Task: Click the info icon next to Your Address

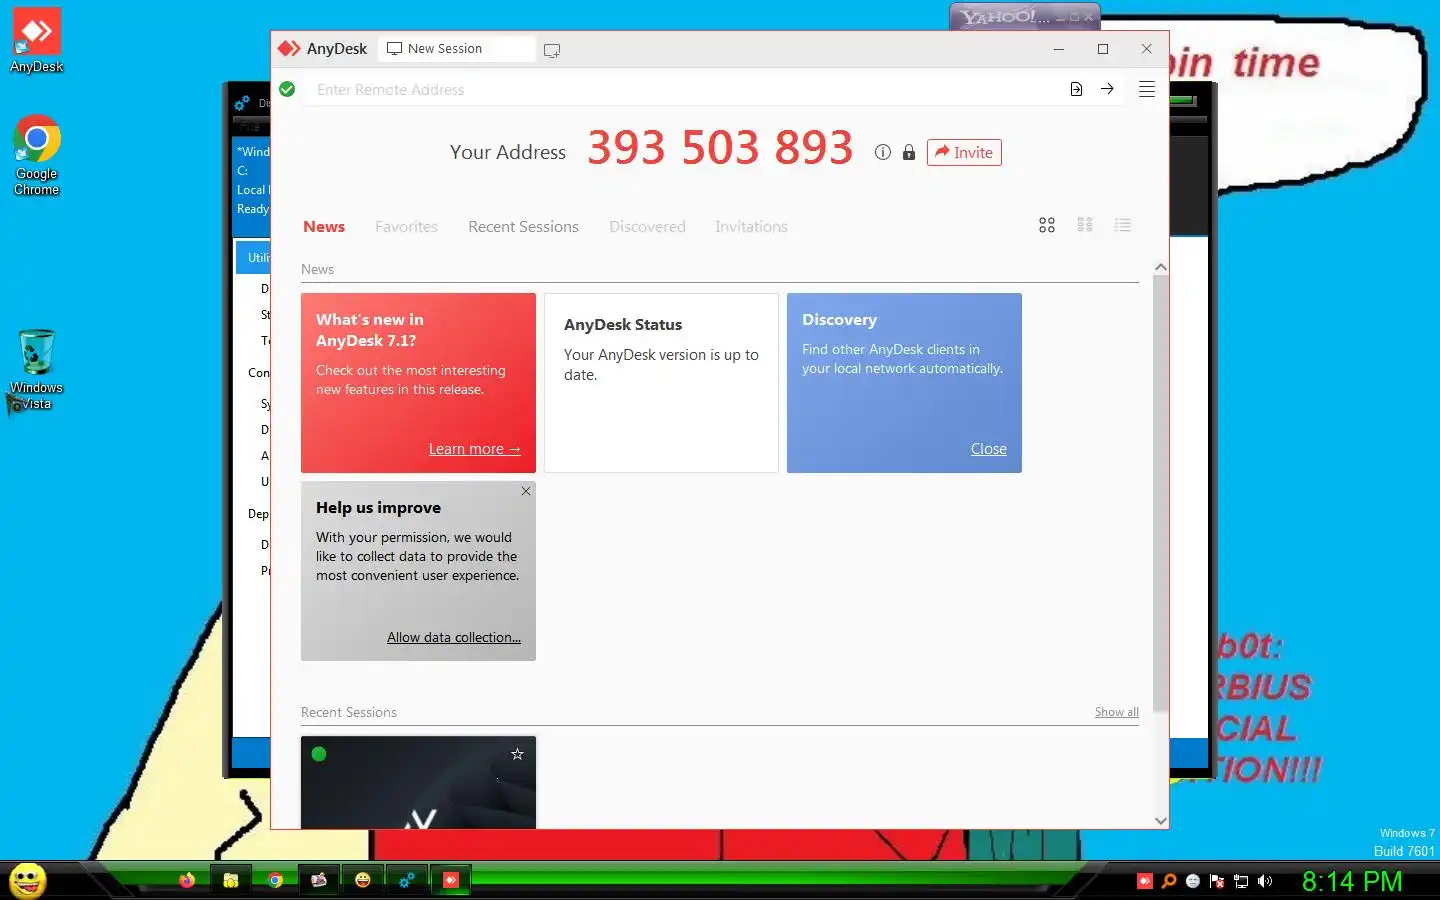Action: tap(882, 152)
